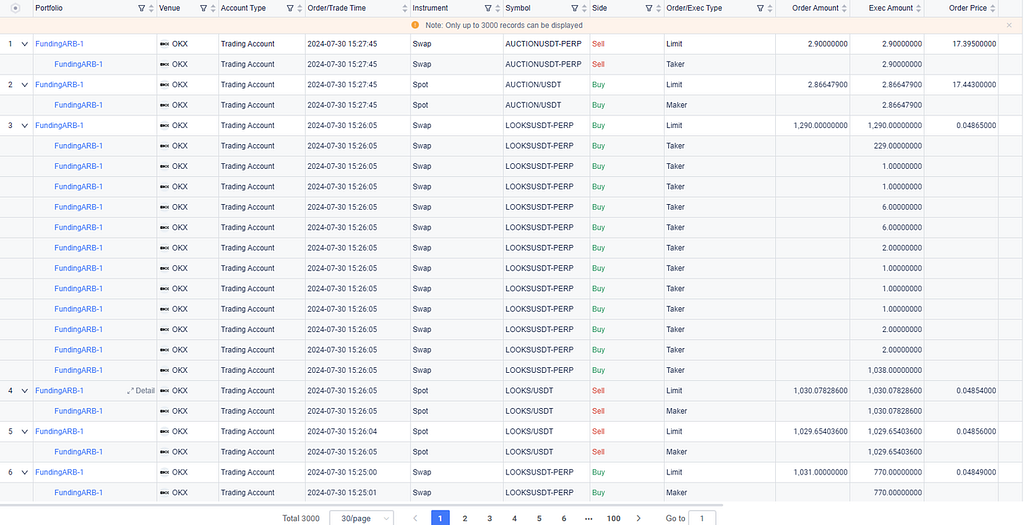
Task: Open Detail link on order row 4
Action: (x=141, y=391)
